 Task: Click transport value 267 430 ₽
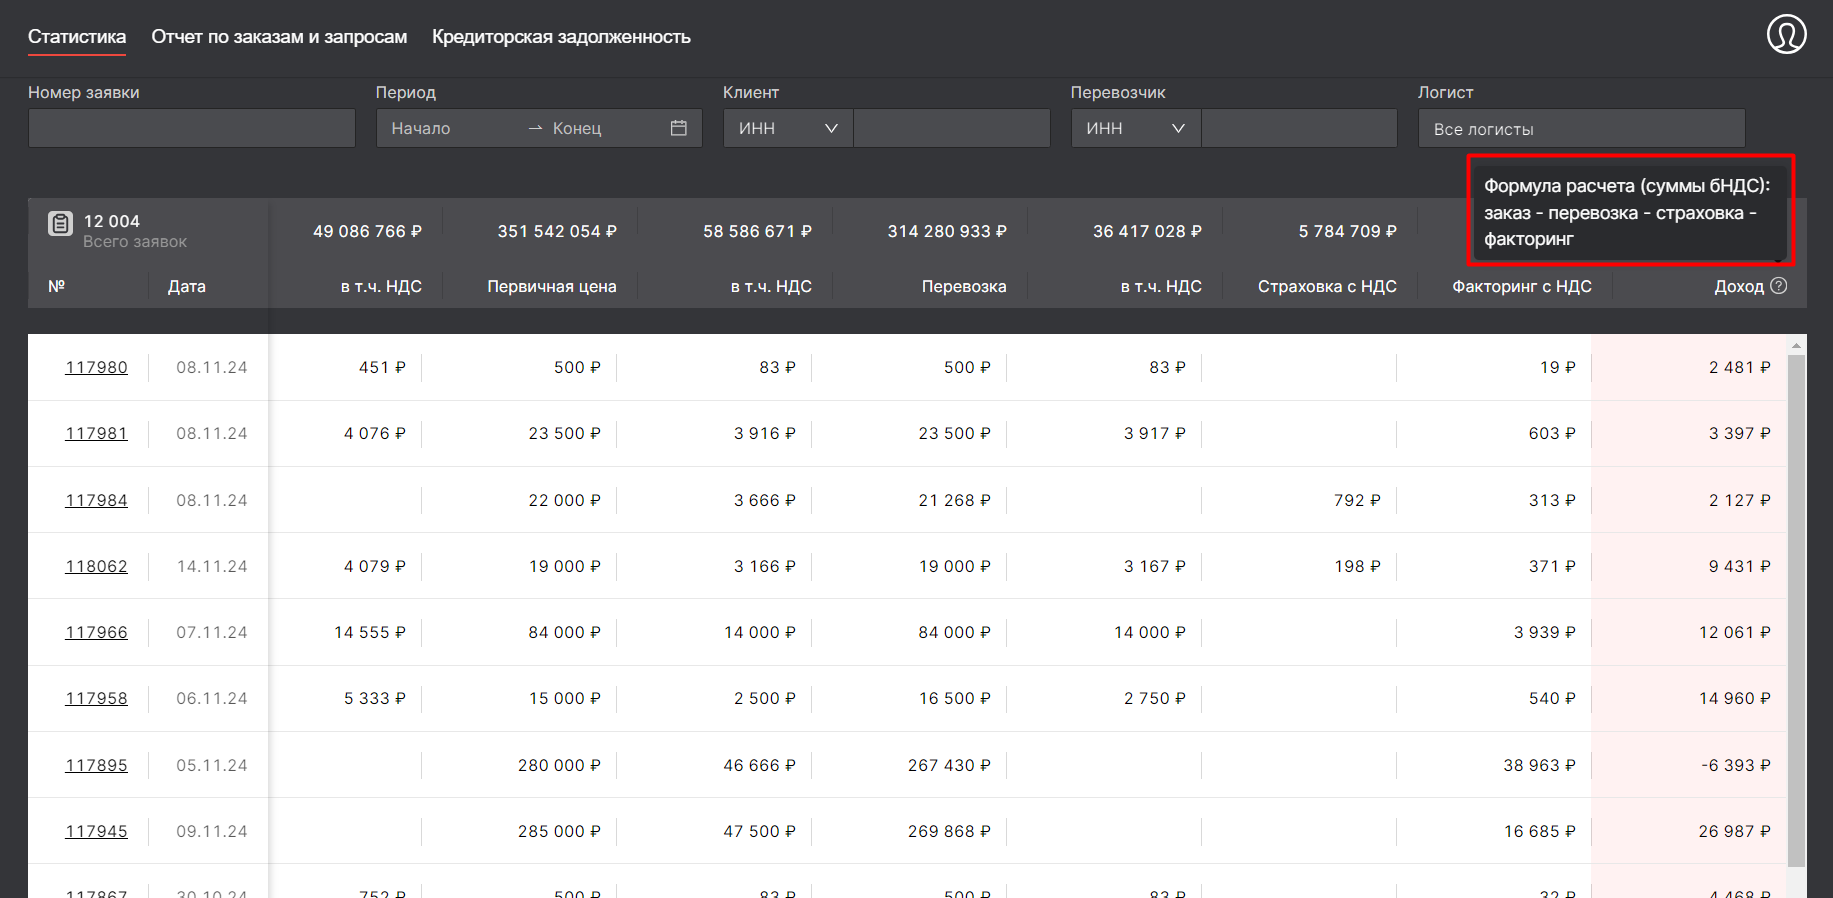949,765
